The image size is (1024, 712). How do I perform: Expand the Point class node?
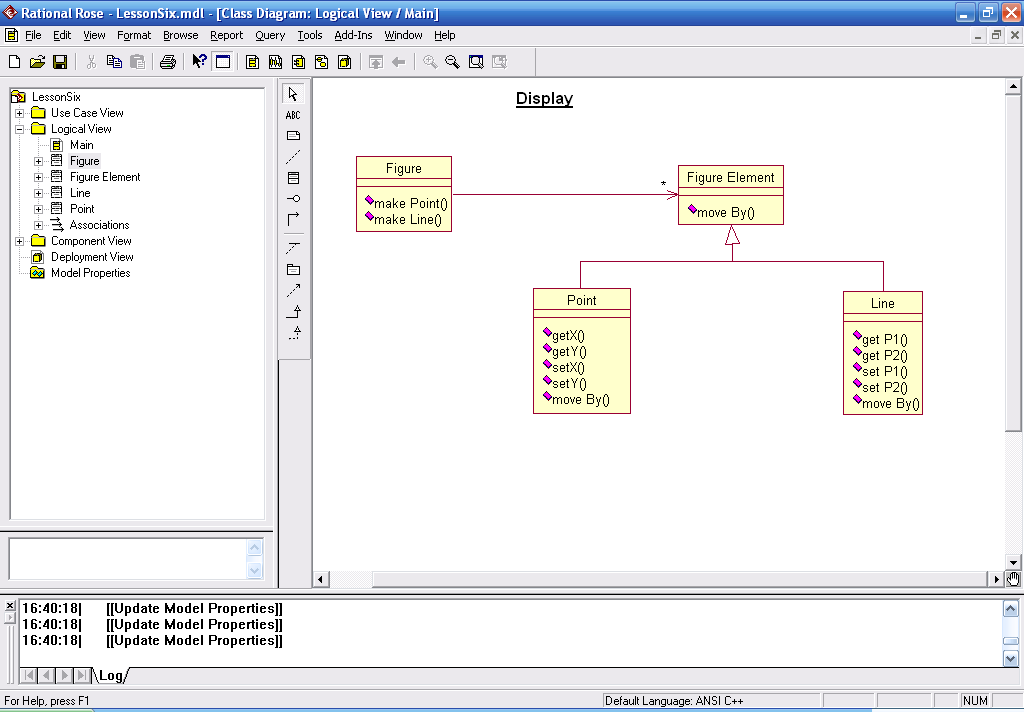[x=39, y=209]
